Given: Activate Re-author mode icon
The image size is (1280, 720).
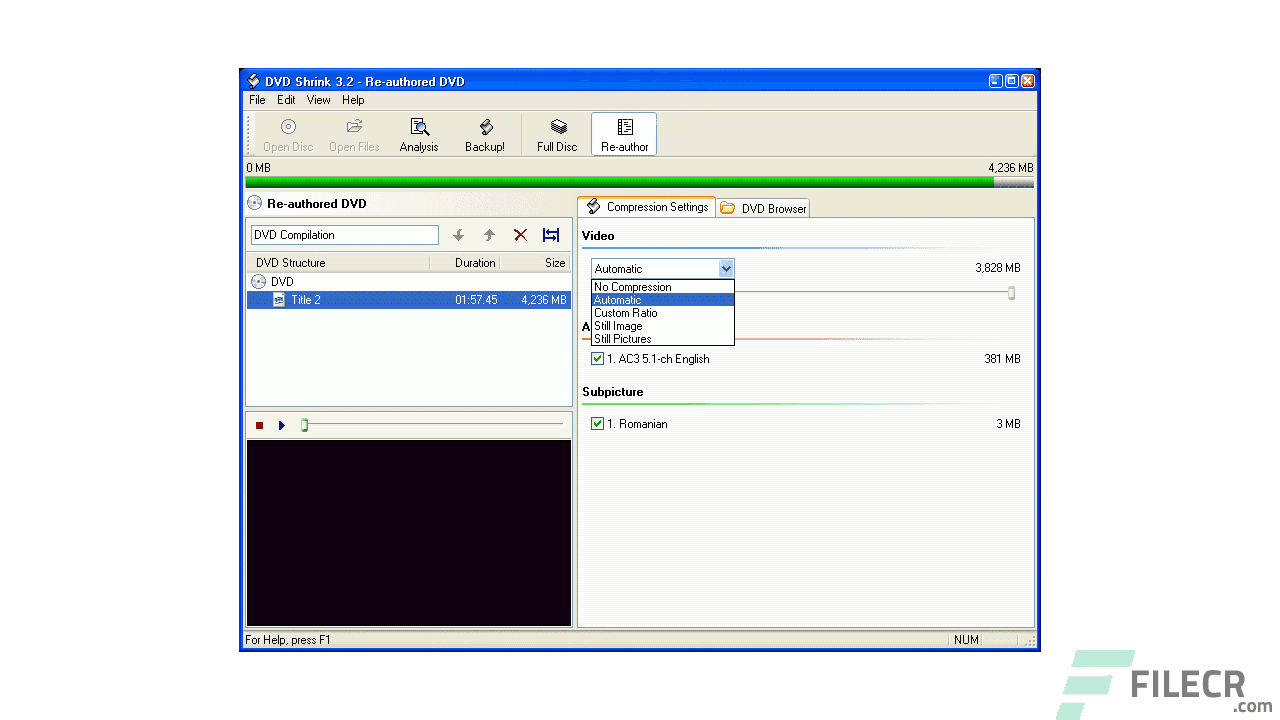Looking at the screenshot, I should pos(623,134).
